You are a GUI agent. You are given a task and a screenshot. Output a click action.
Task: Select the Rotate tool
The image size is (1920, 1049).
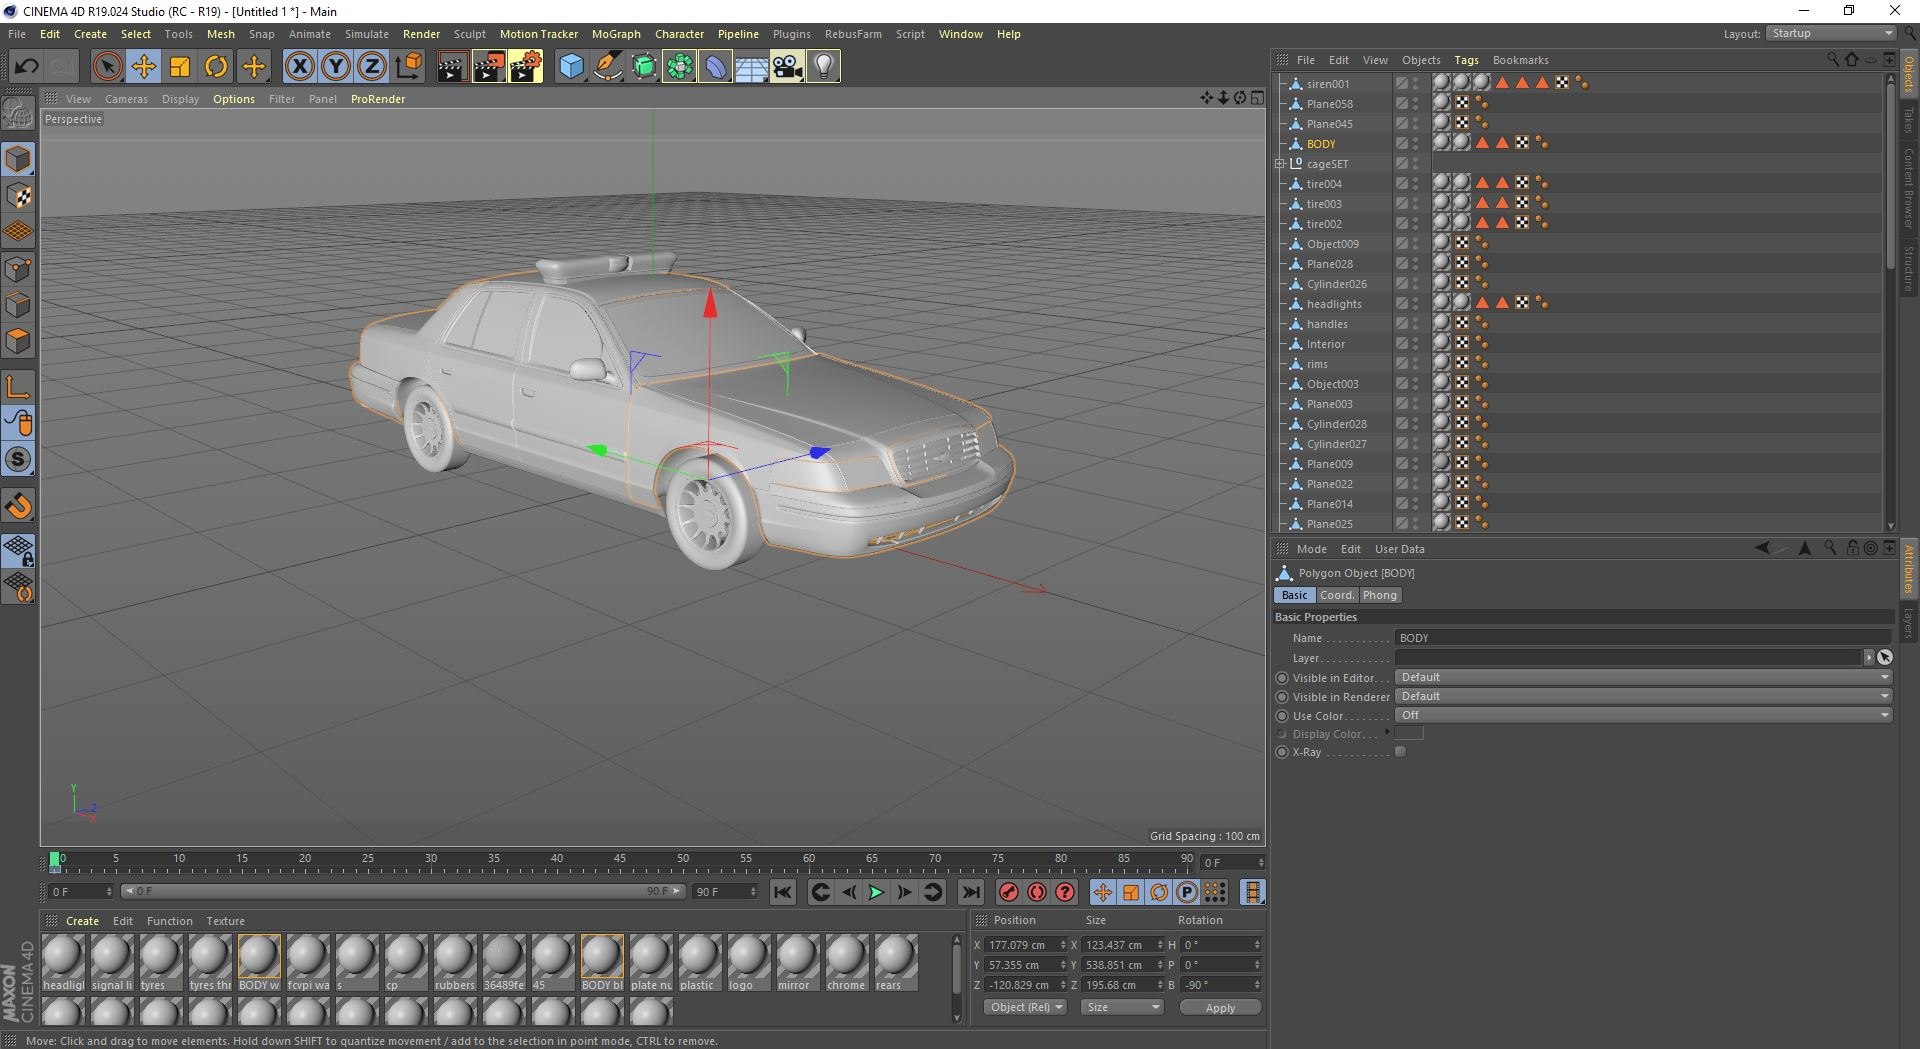(x=216, y=67)
